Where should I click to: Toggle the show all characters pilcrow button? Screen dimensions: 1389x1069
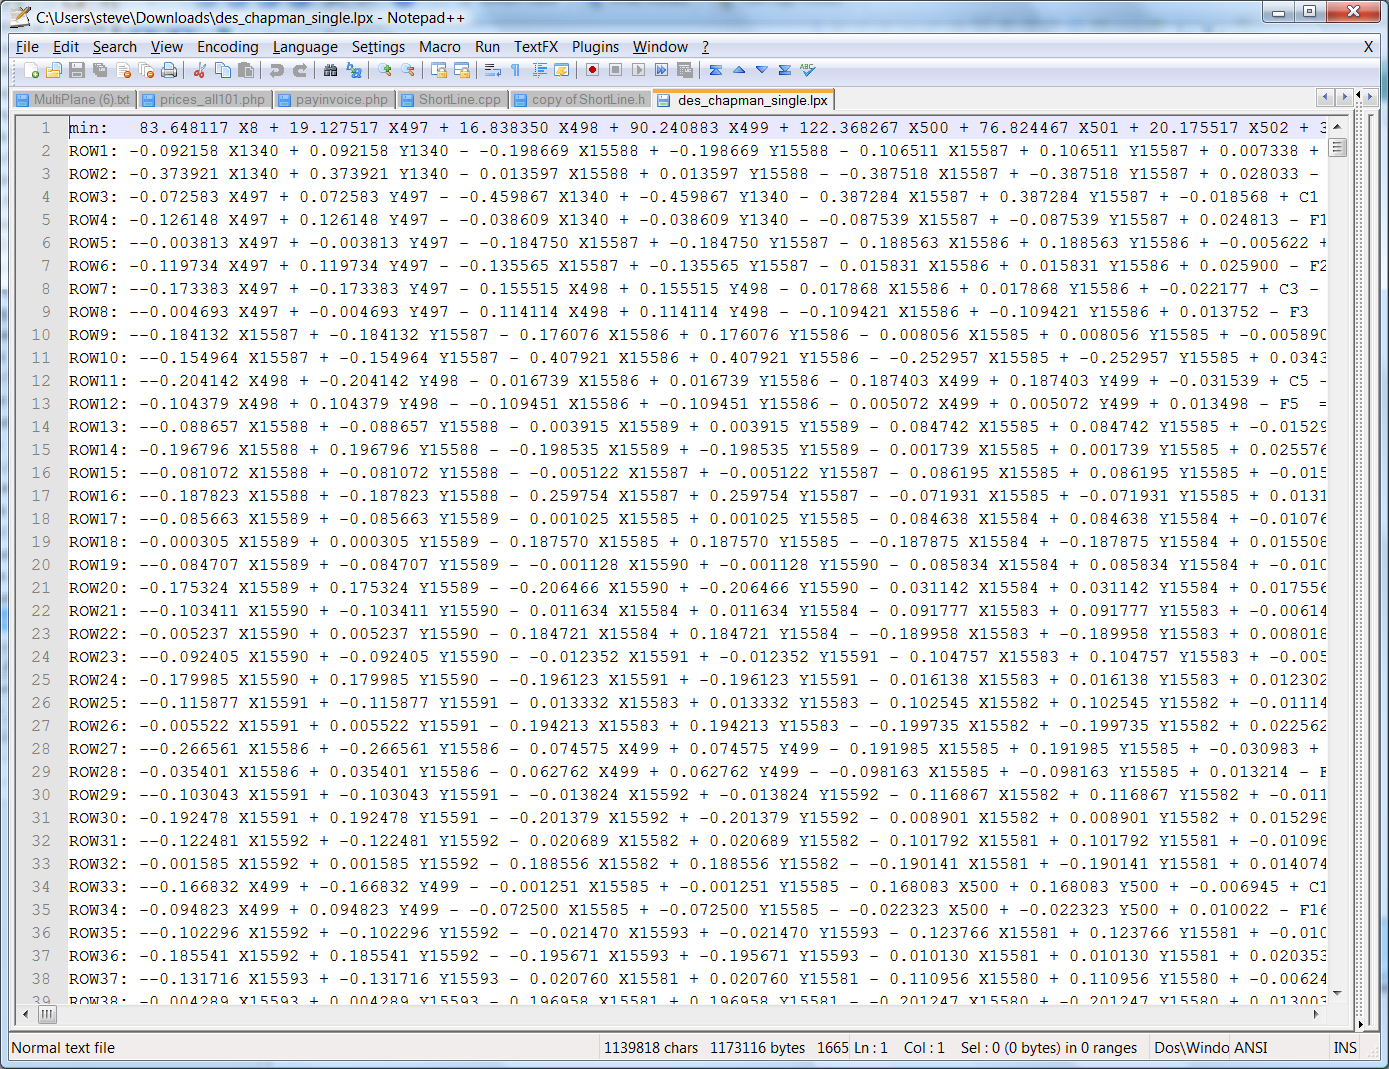[x=516, y=70]
